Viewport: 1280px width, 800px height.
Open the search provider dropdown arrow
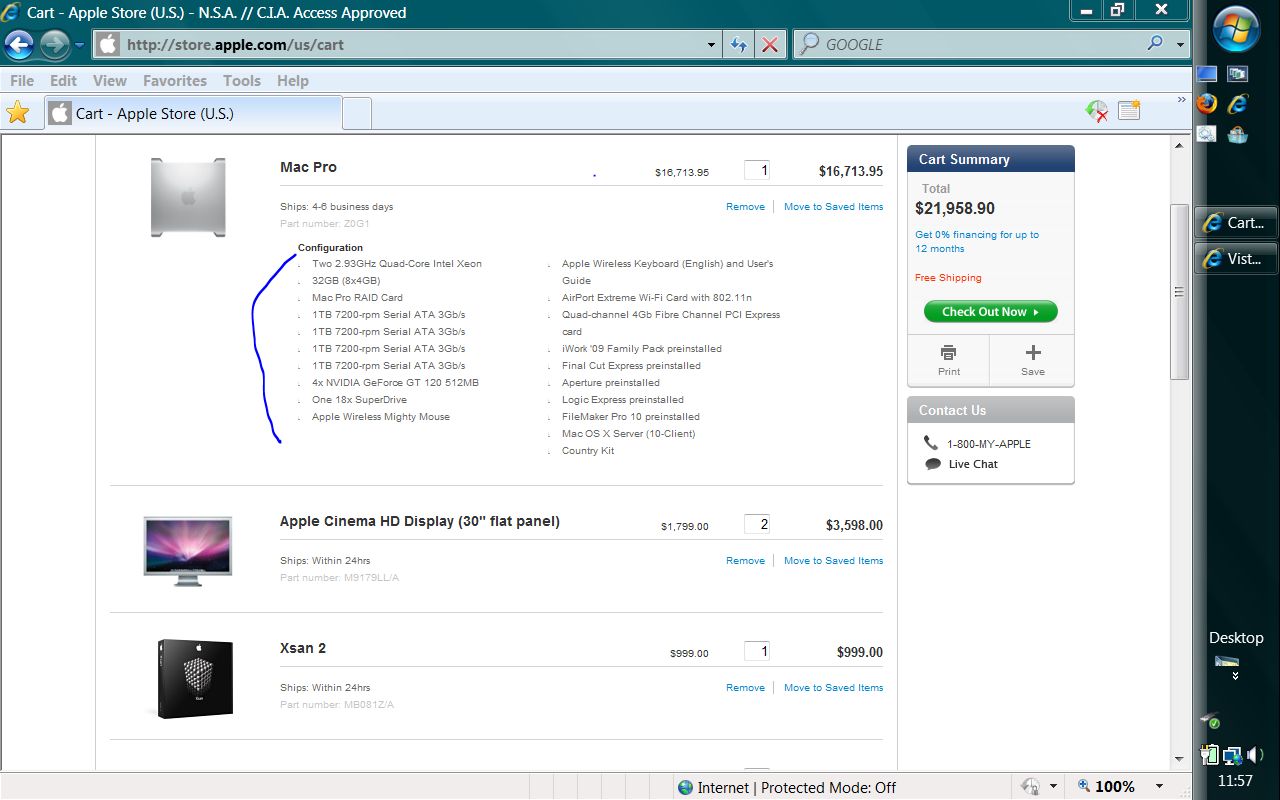tap(1180, 44)
